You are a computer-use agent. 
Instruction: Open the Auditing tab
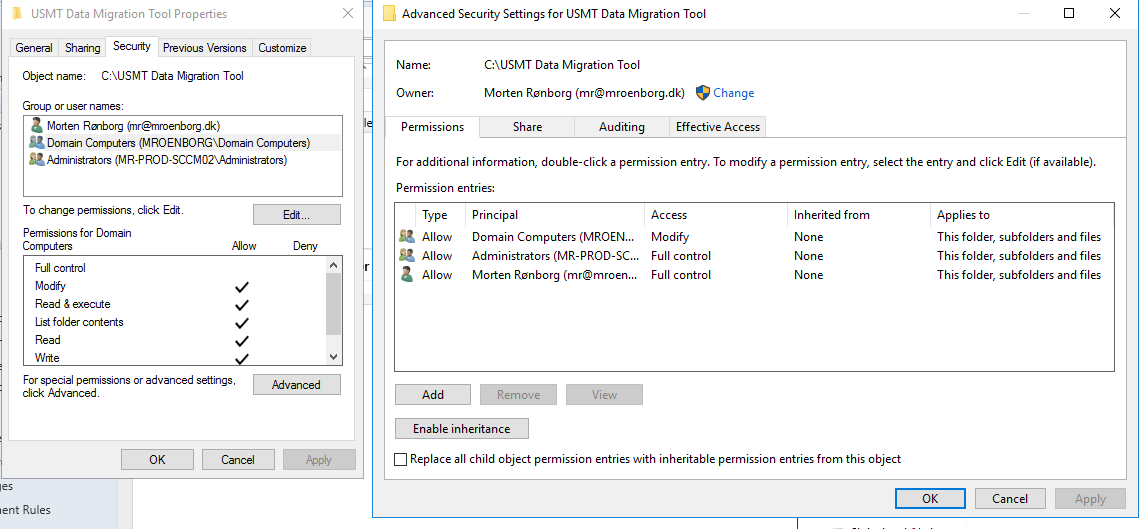pyautogui.click(x=622, y=127)
